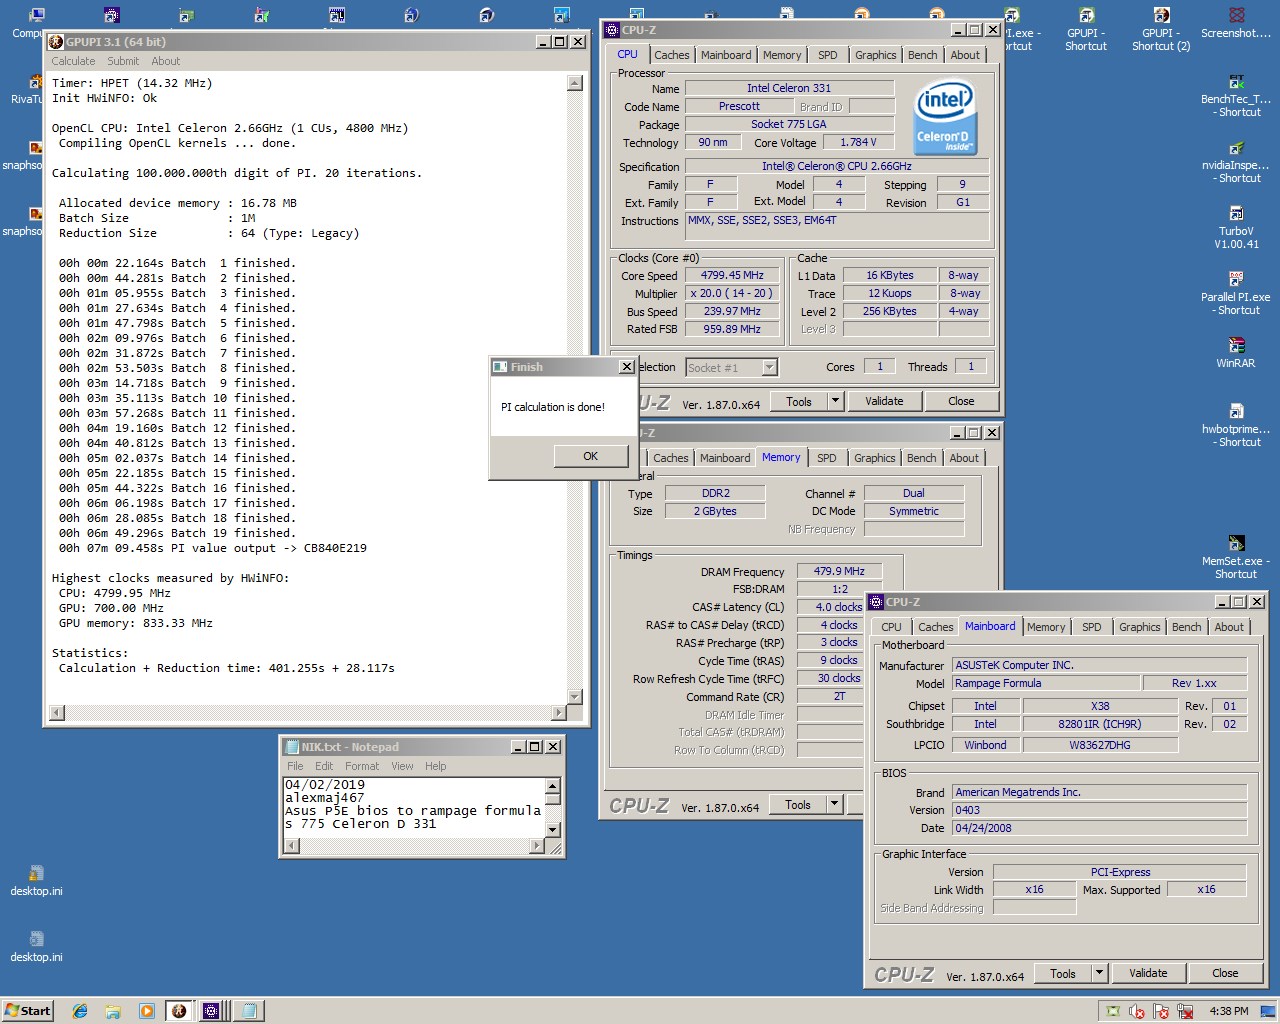Click the Start button
1280x1024 pixels.
[x=28, y=1011]
